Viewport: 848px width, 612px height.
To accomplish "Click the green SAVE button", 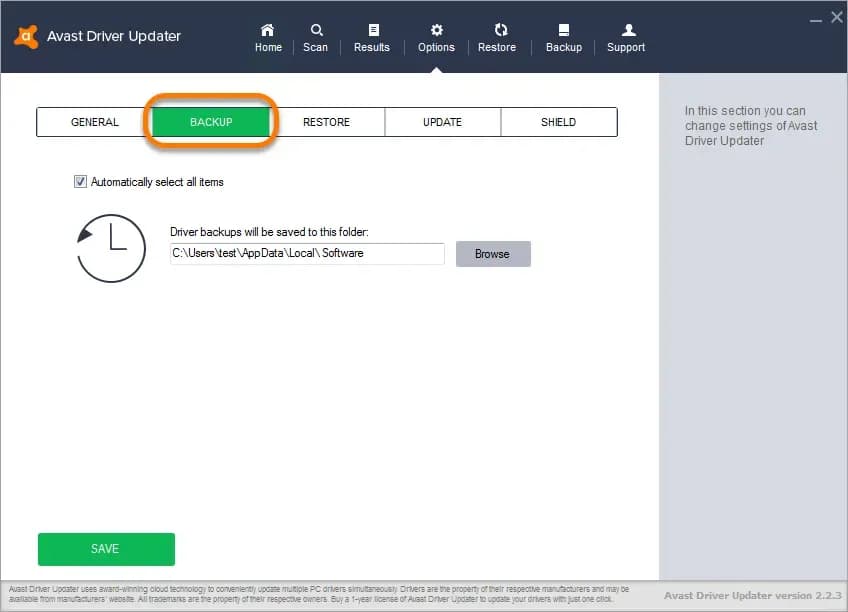I will pos(106,549).
